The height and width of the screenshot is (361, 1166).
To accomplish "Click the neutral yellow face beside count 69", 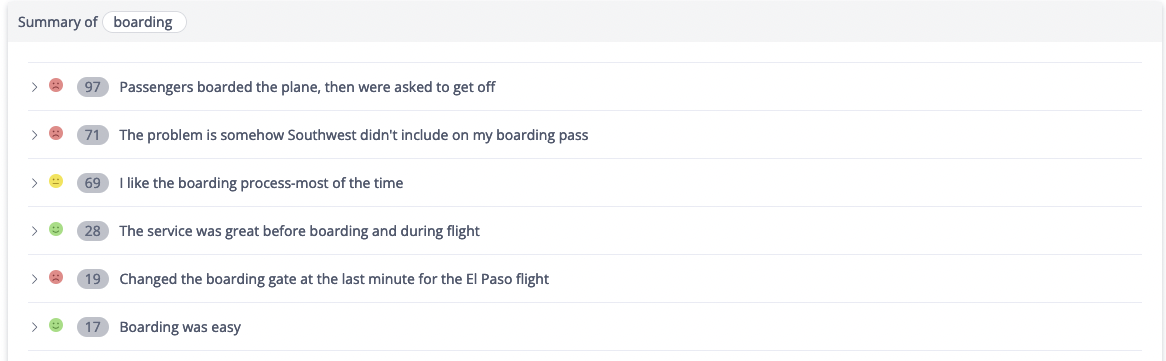I will click(x=56, y=182).
